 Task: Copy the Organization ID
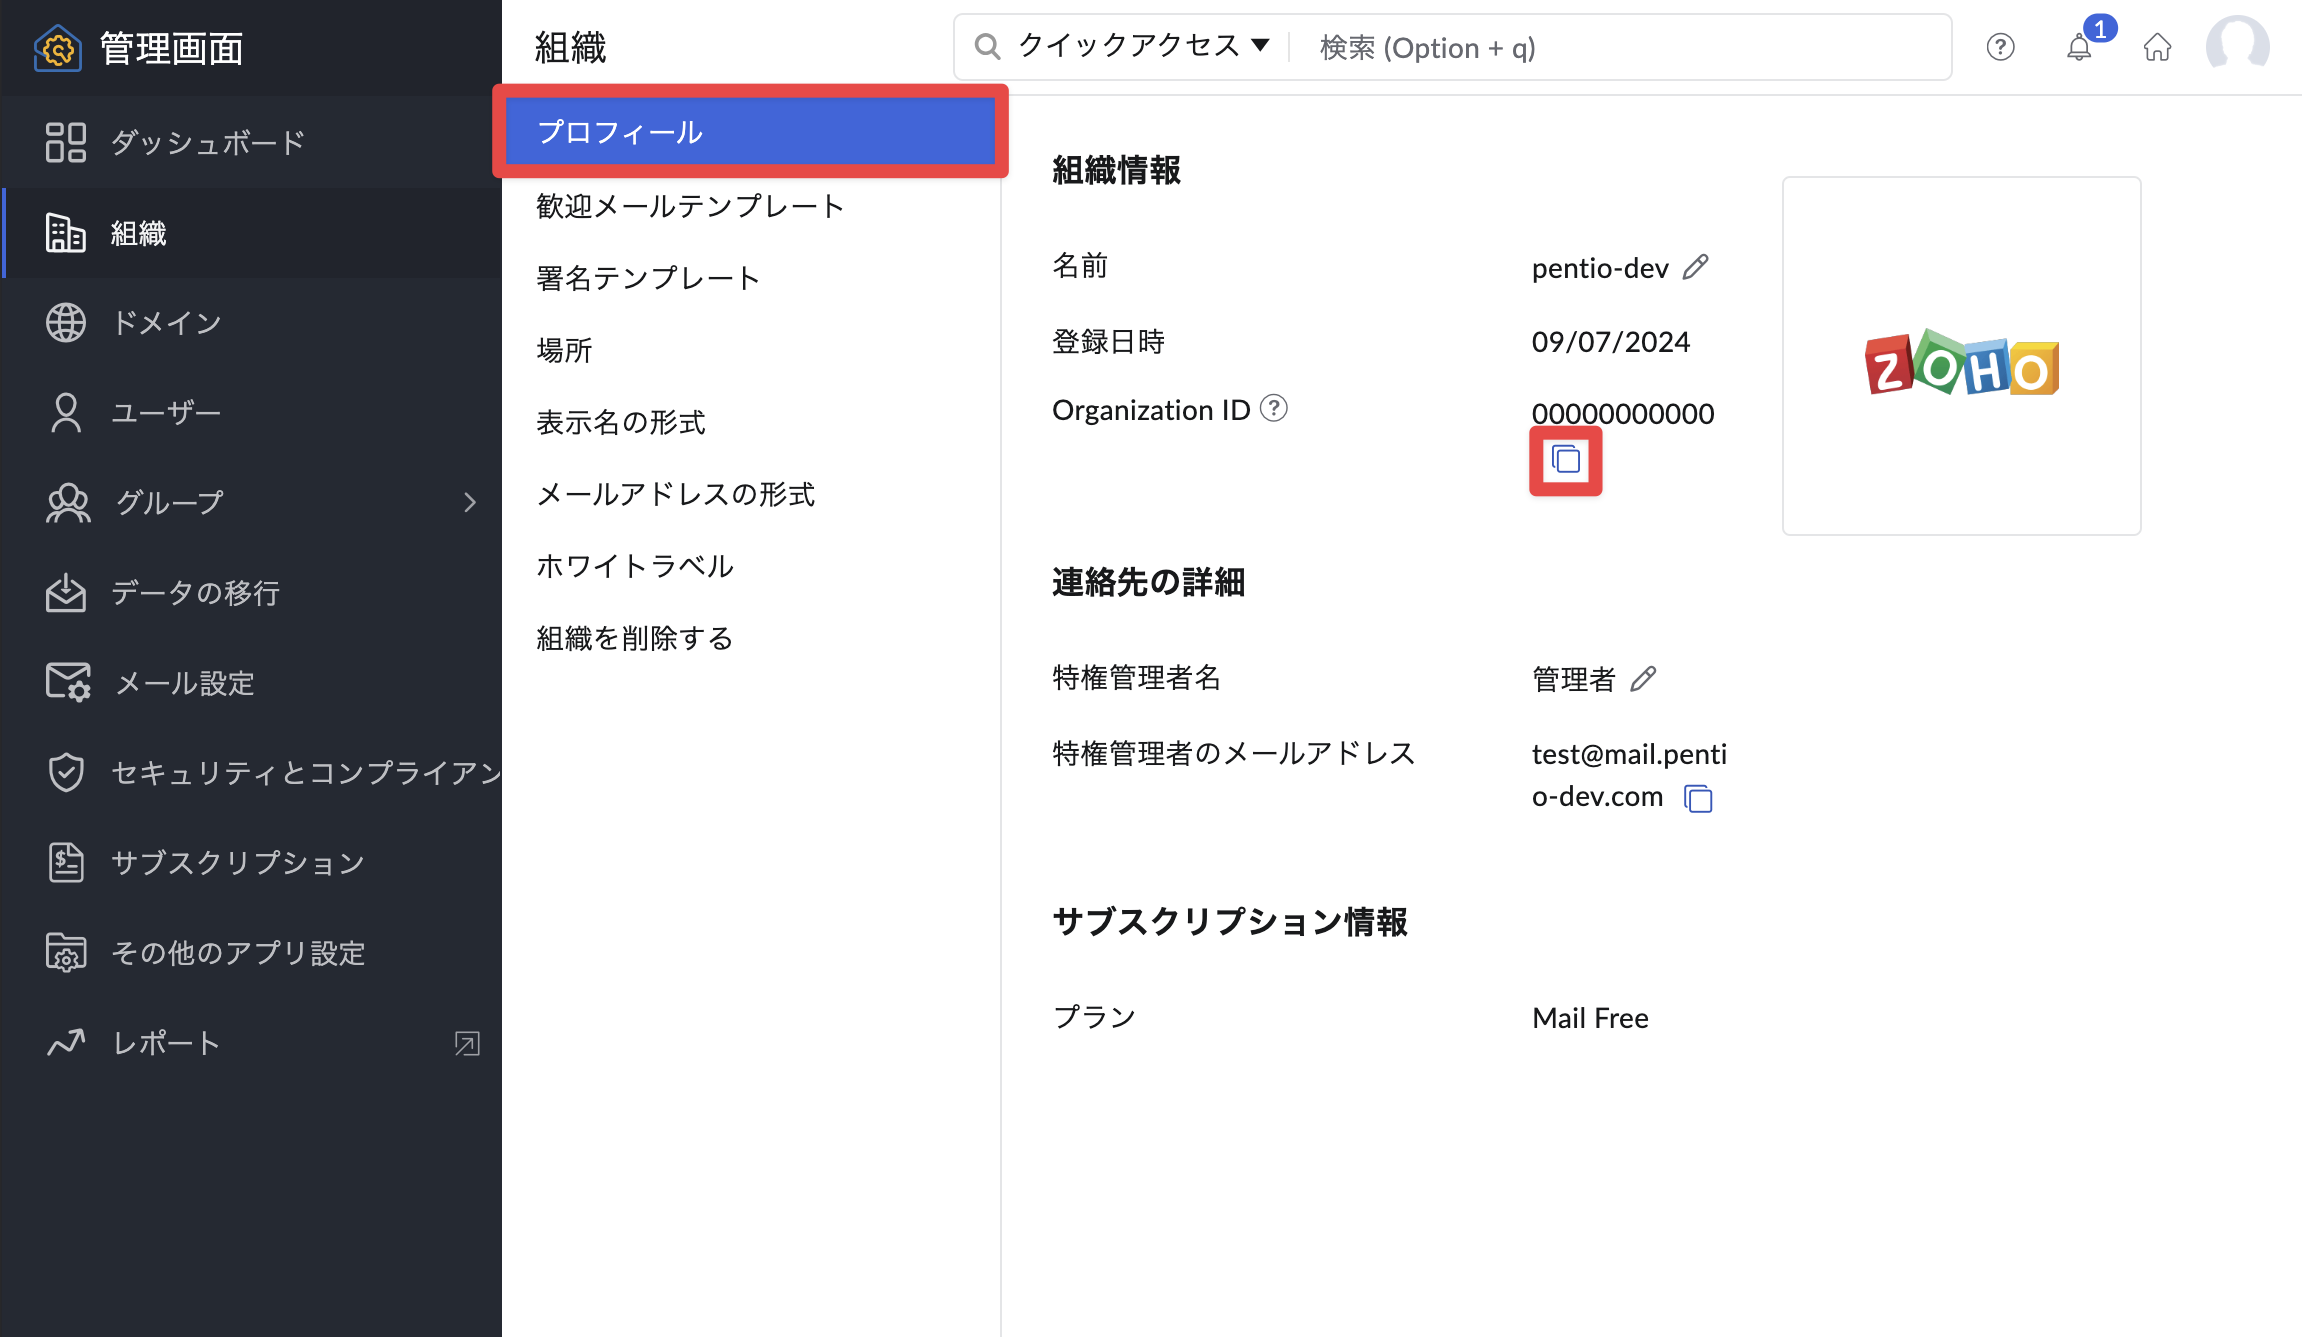point(1566,460)
